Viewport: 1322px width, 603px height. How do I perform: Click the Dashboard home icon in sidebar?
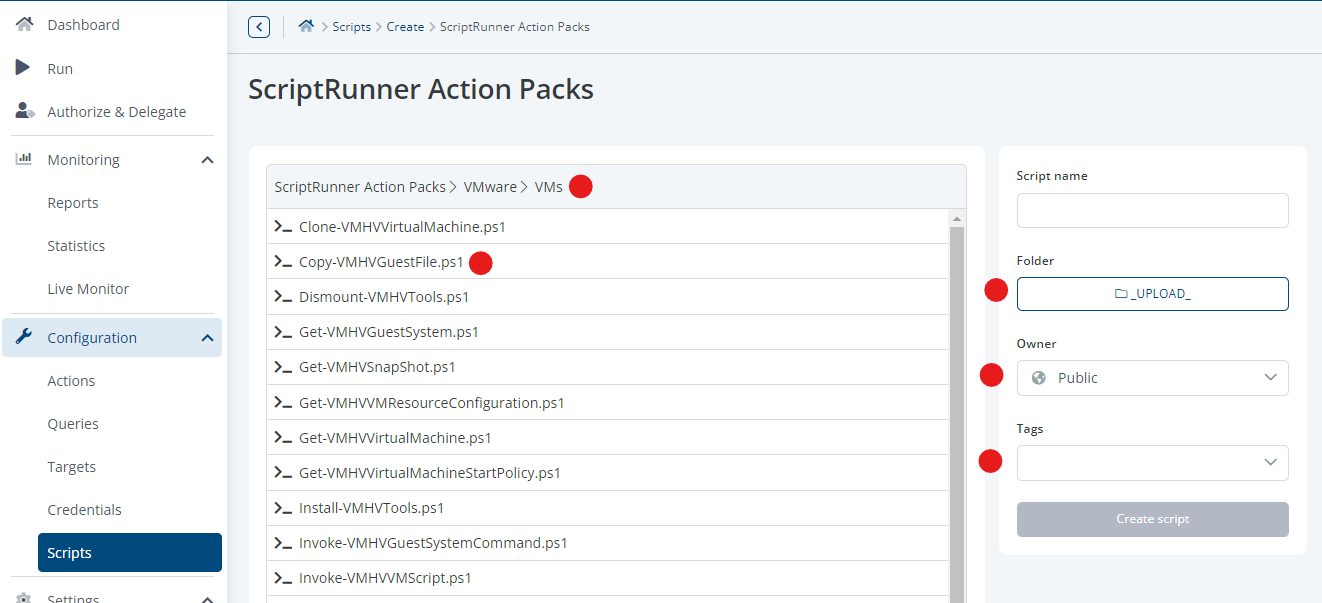tap(25, 24)
